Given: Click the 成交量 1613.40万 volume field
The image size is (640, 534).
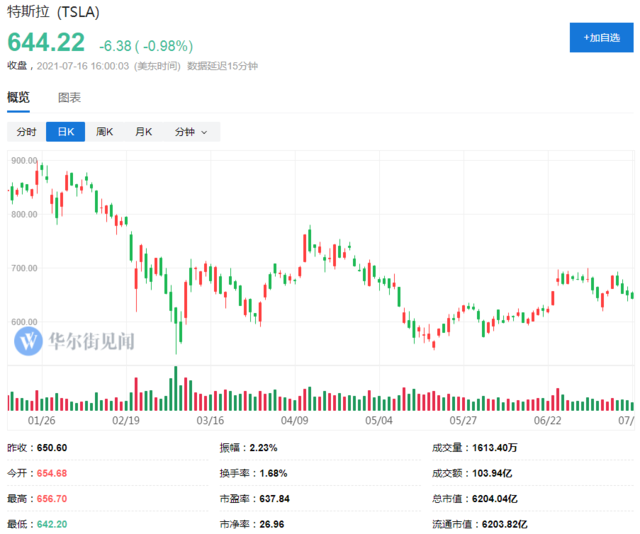Looking at the screenshot, I should click(475, 448).
